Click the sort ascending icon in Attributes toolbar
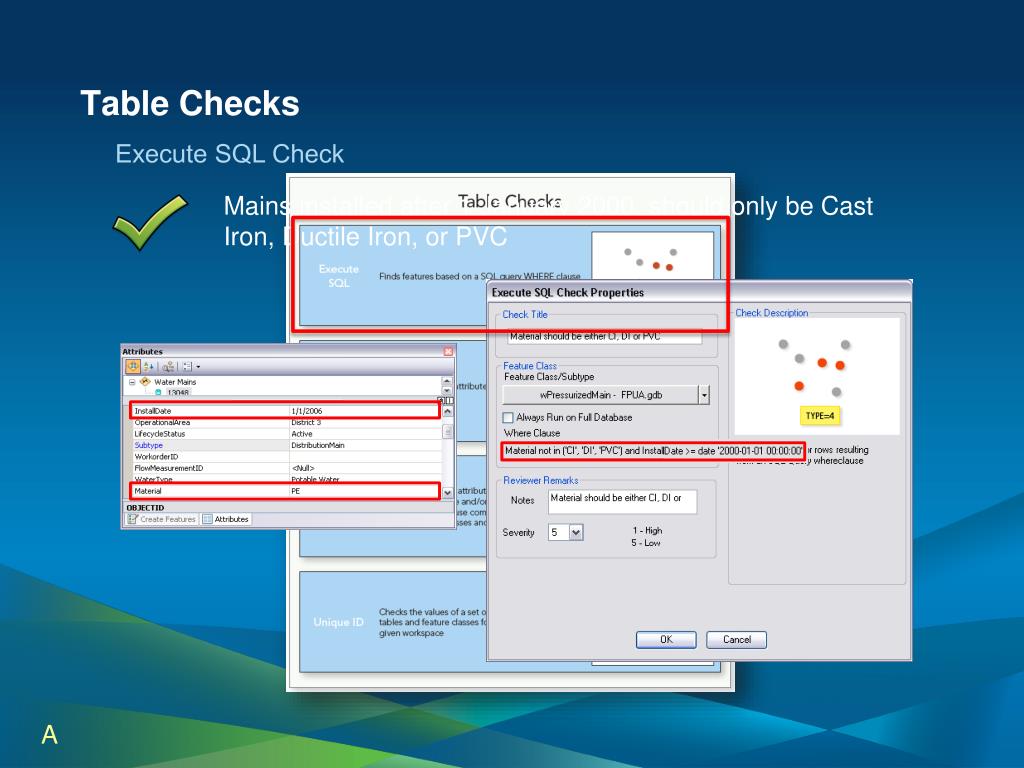The width and height of the screenshot is (1024, 768). coord(148,366)
